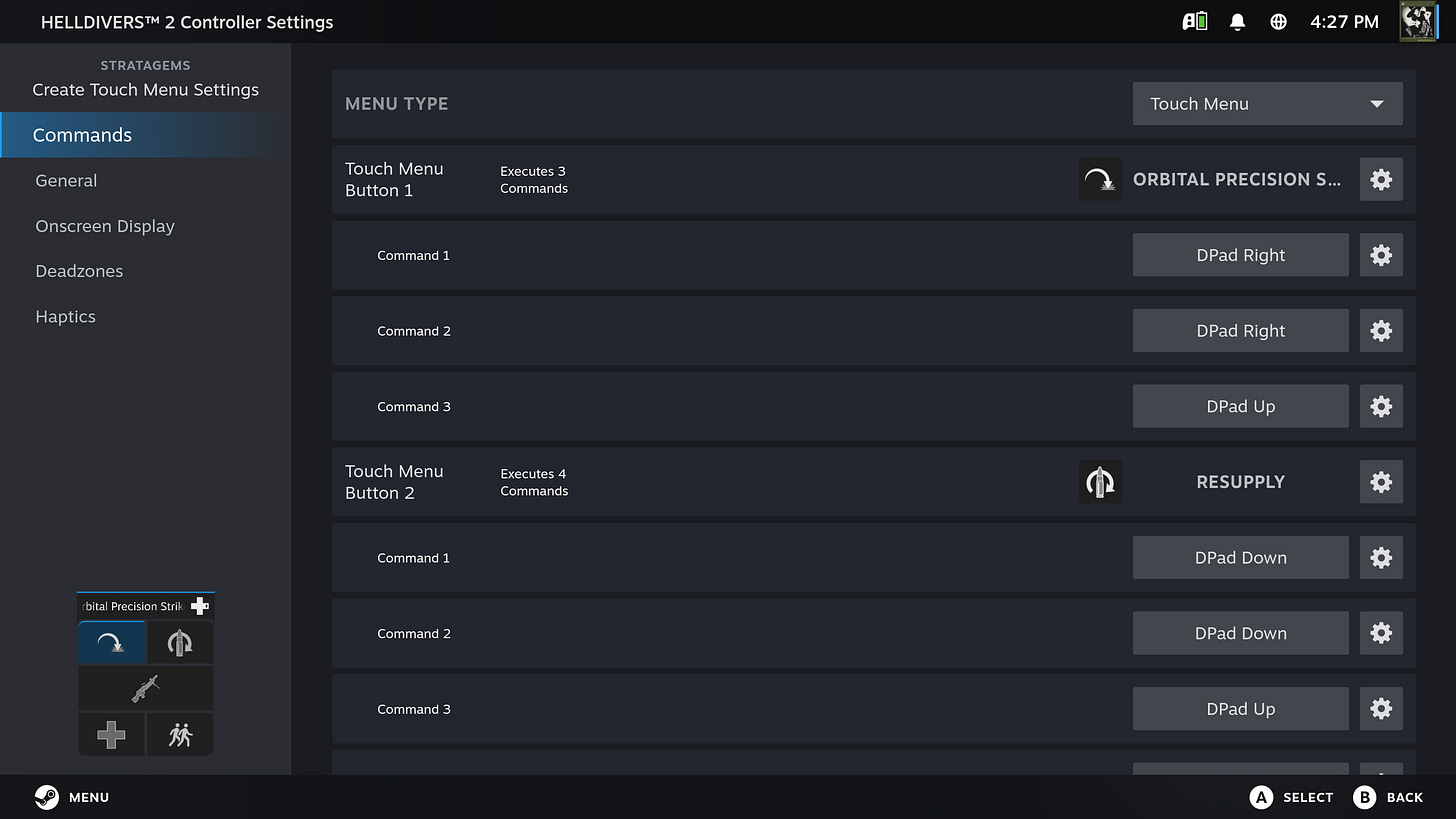
Task: Open gear settings for Button 2 Command 1
Action: [x=1381, y=558]
